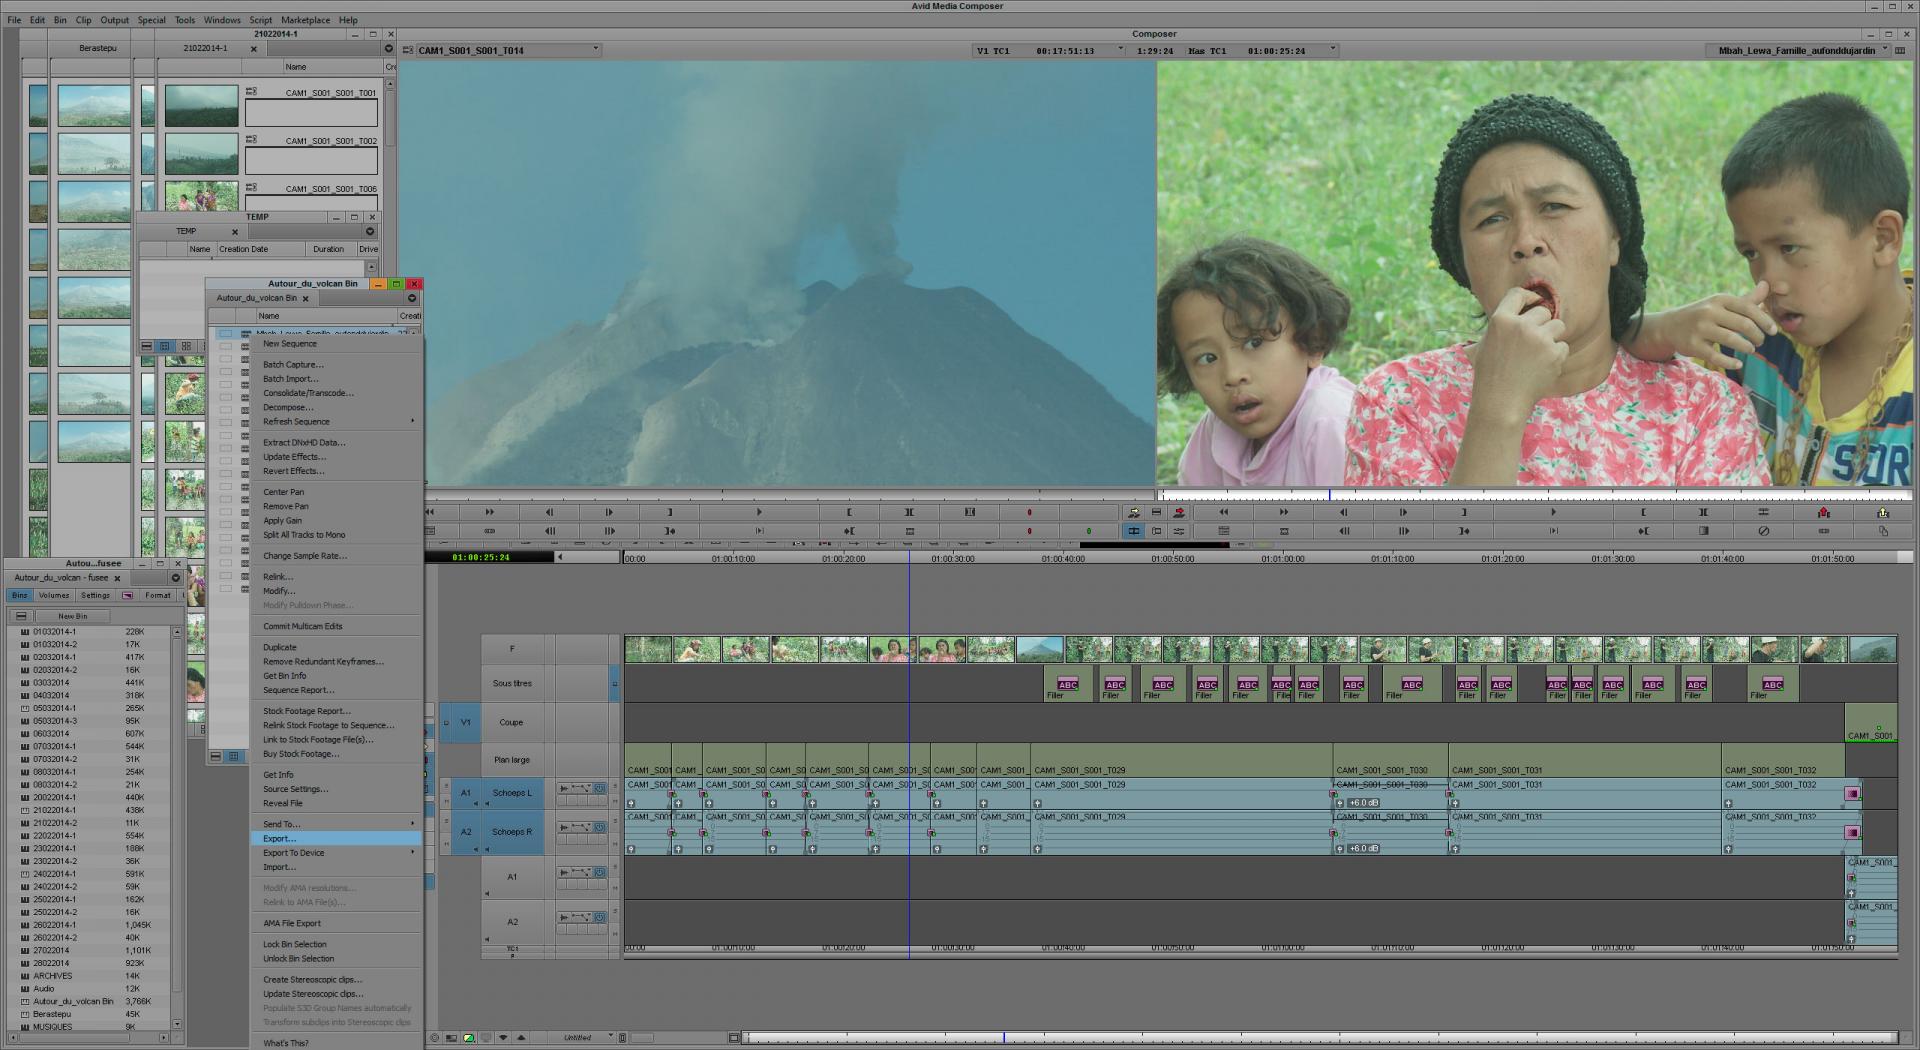Image resolution: width=1920 pixels, height=1050 pixels.
Task: Toggle A1 source track selector
Action: pos(465,793)
